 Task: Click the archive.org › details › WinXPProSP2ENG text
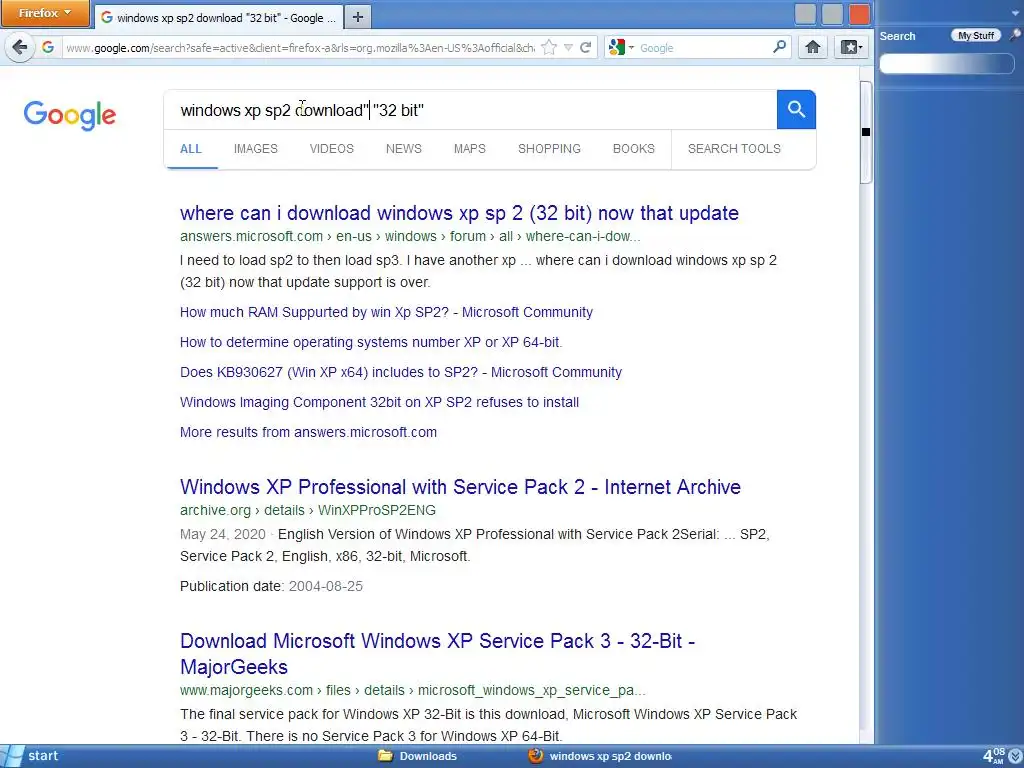click(x=308, y=510)
